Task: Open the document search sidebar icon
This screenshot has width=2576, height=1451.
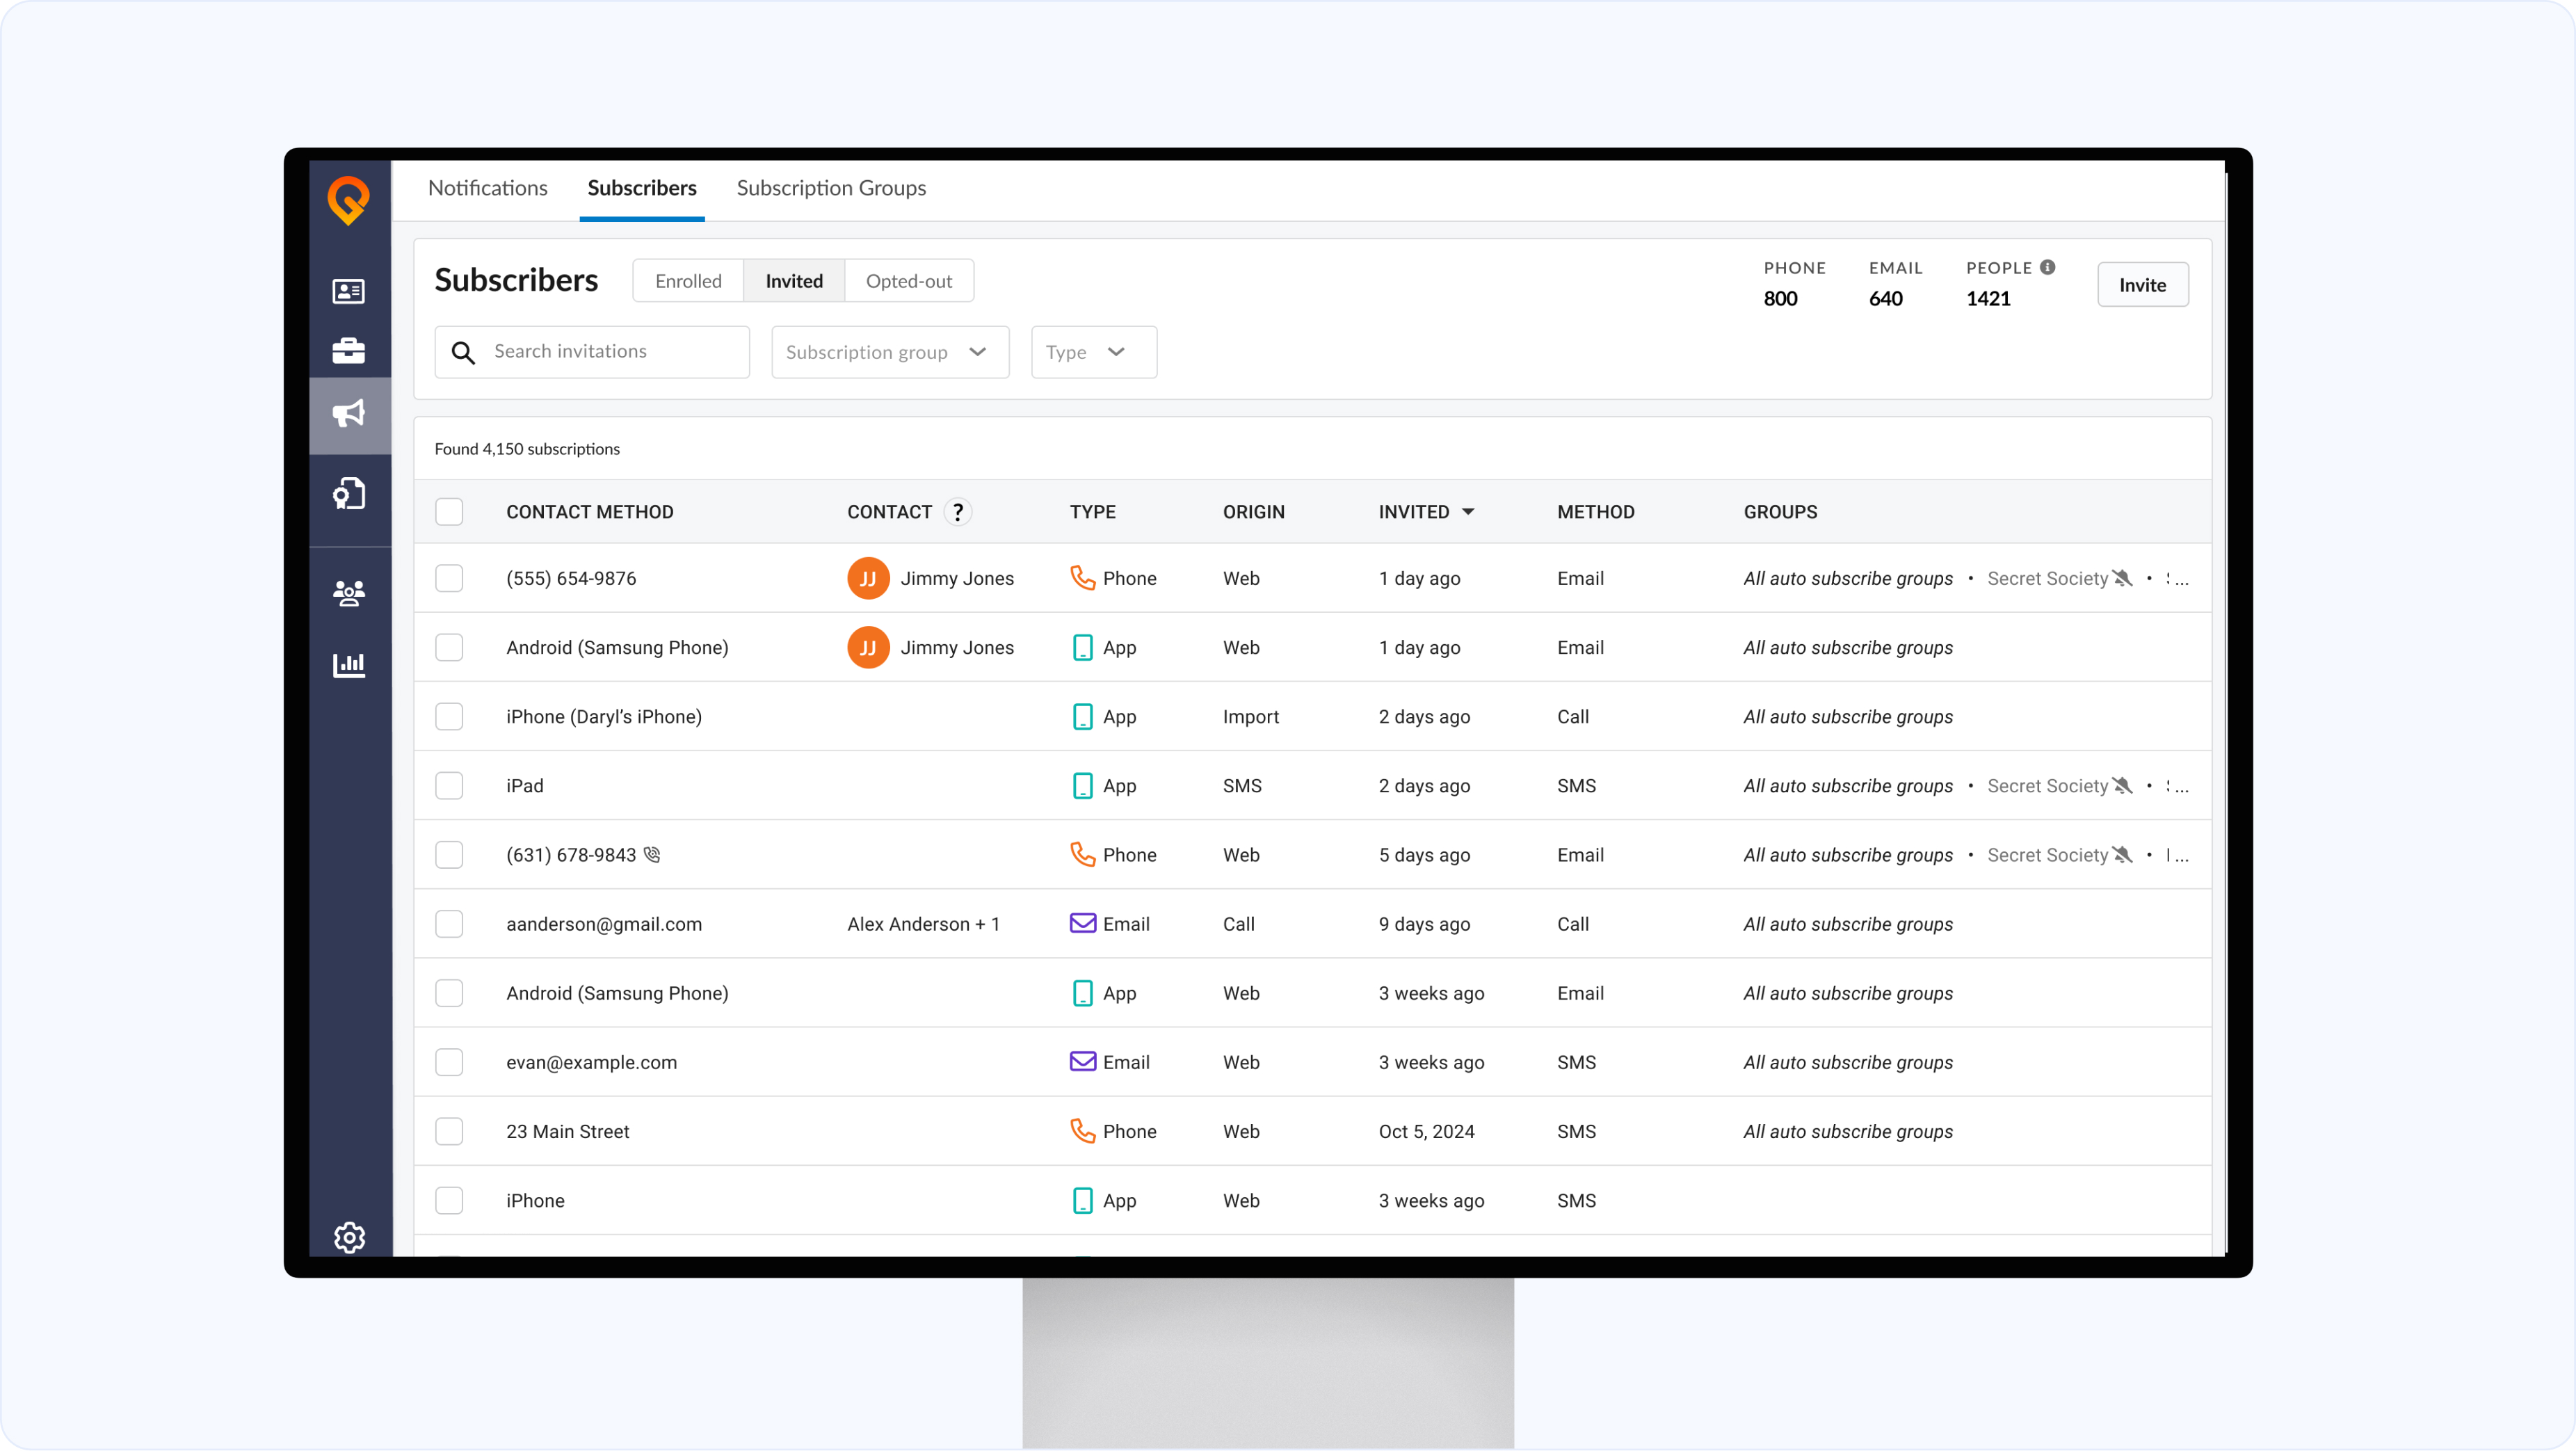Action: pos(348,493)
